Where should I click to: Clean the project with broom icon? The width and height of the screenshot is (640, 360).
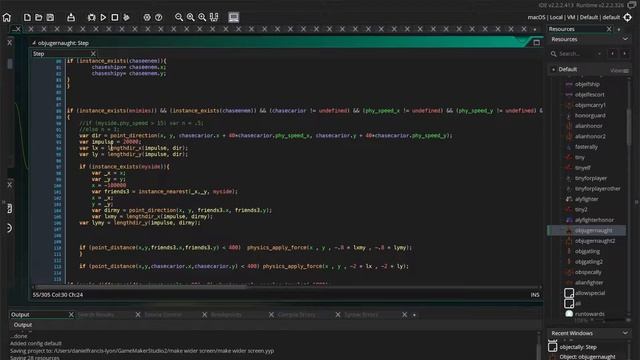(127, 17)
